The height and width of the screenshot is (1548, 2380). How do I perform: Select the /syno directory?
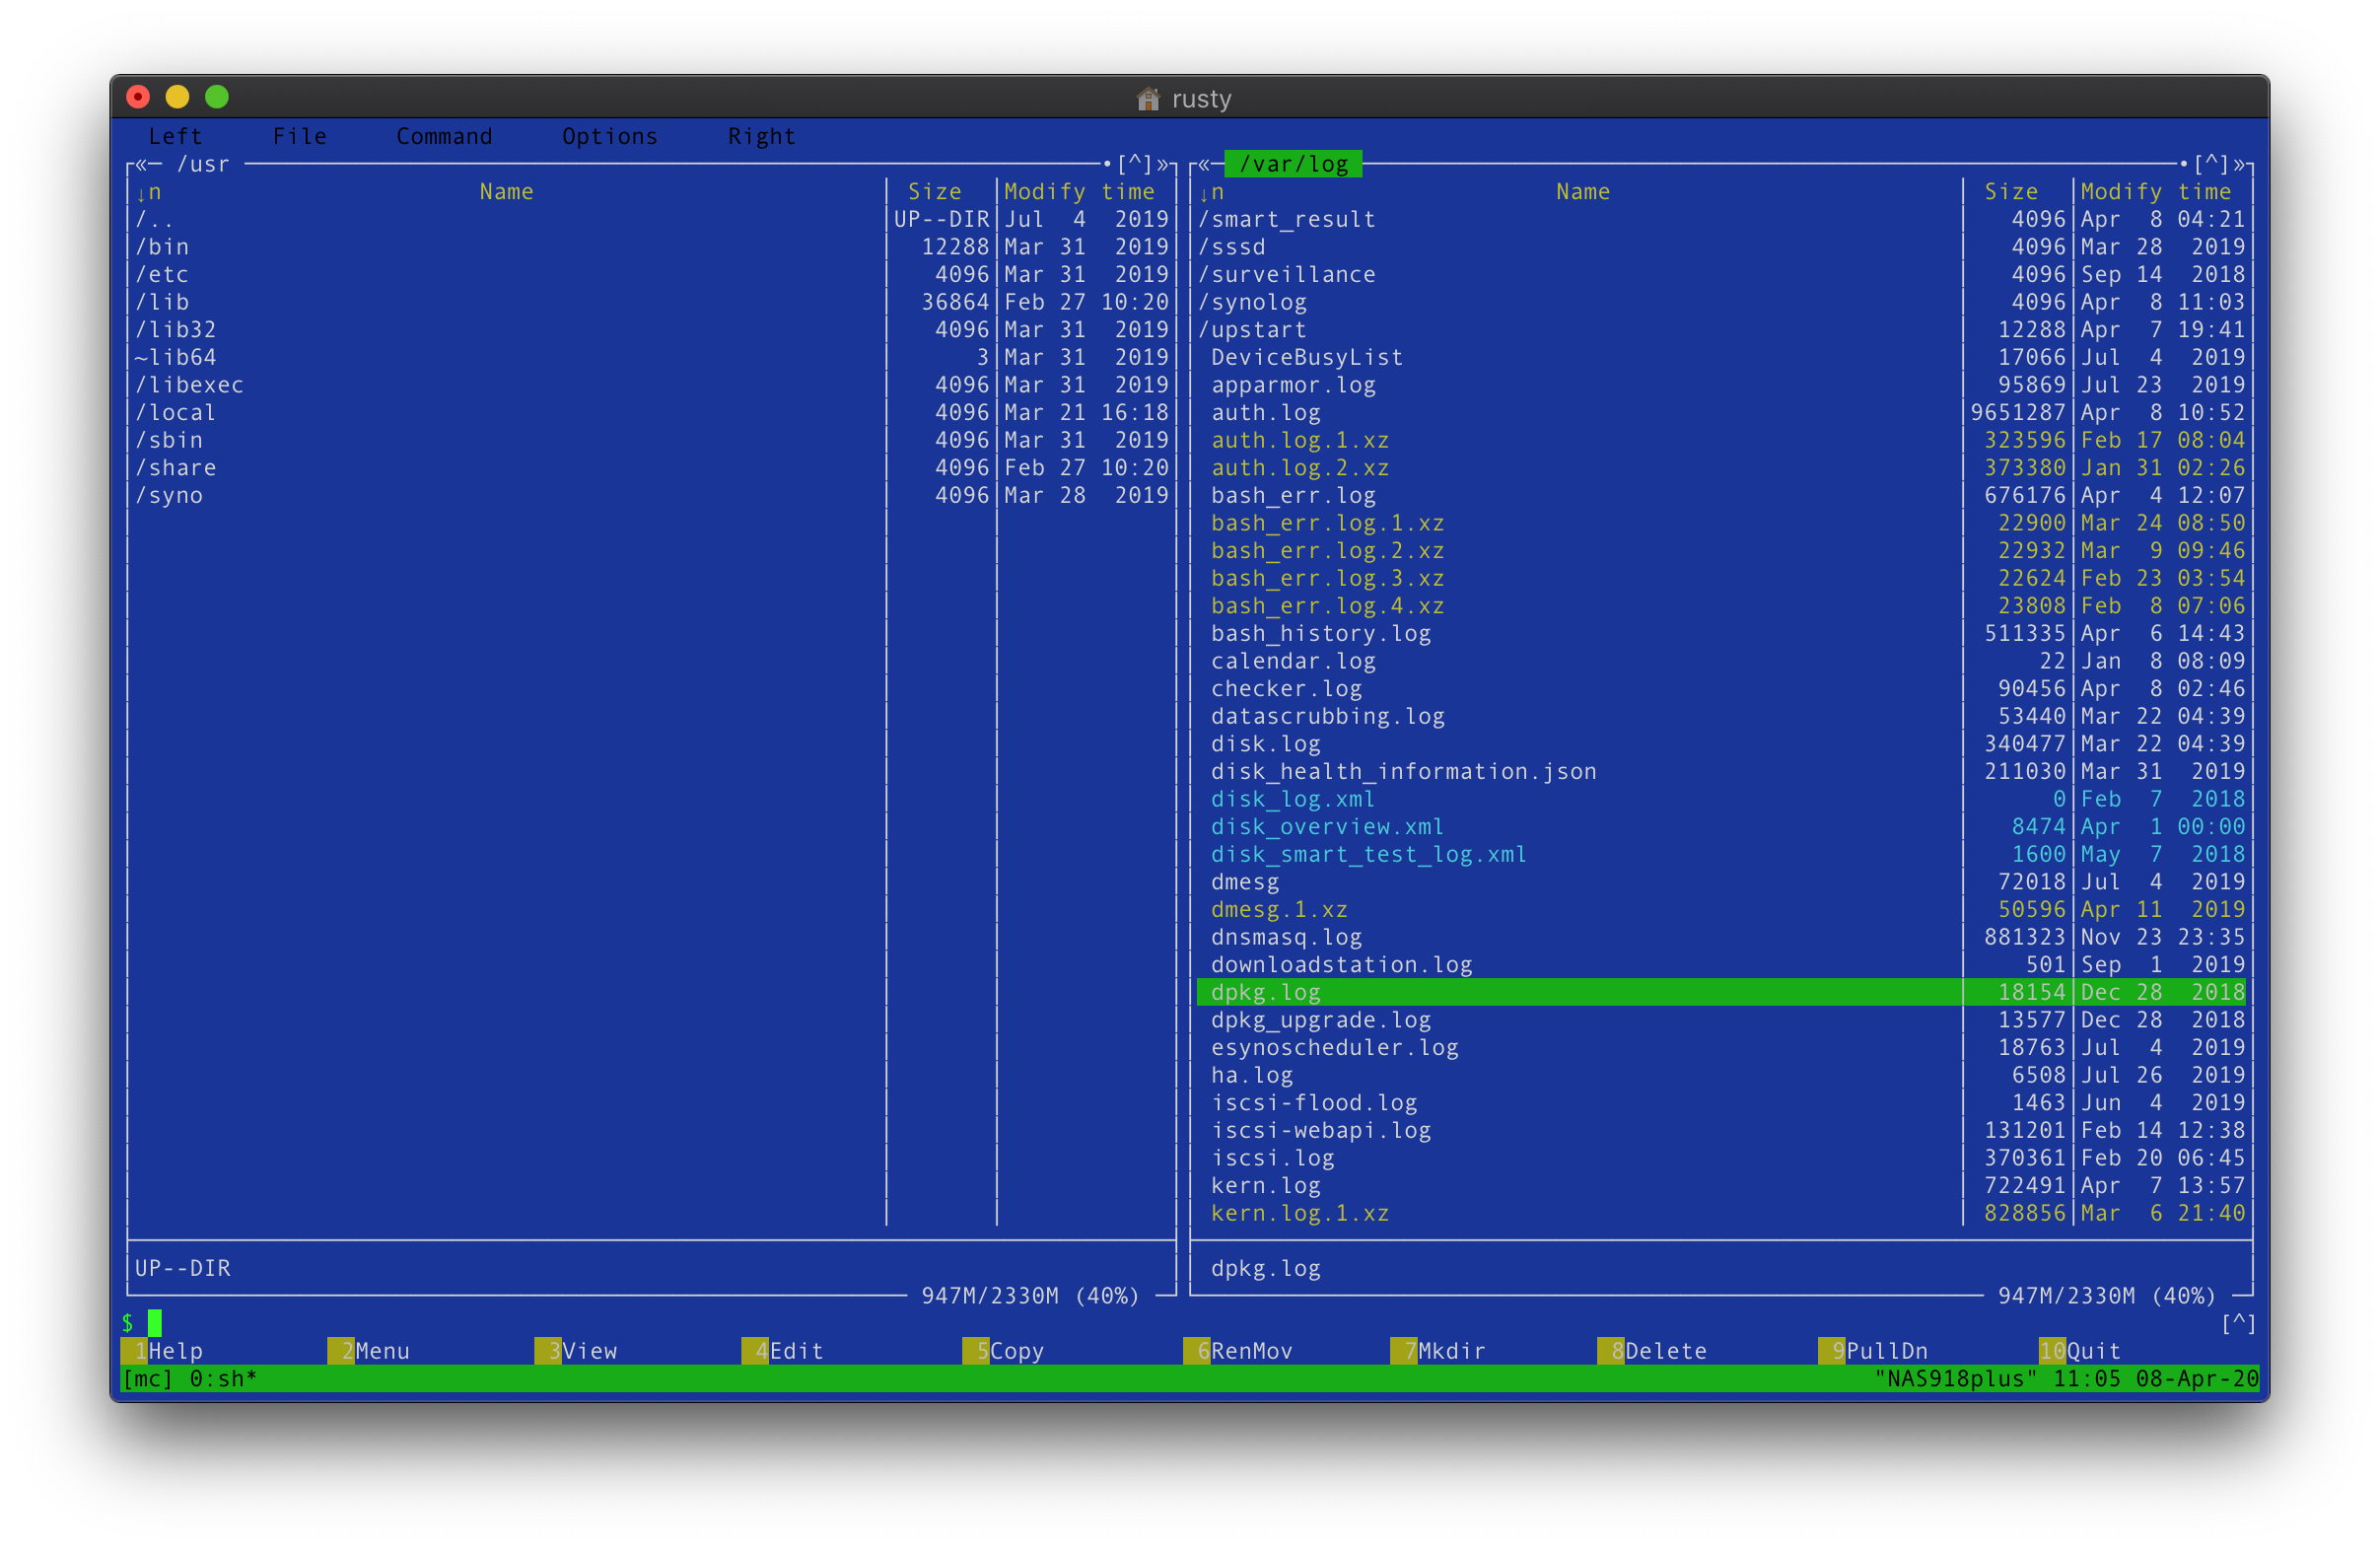(651, 496)
